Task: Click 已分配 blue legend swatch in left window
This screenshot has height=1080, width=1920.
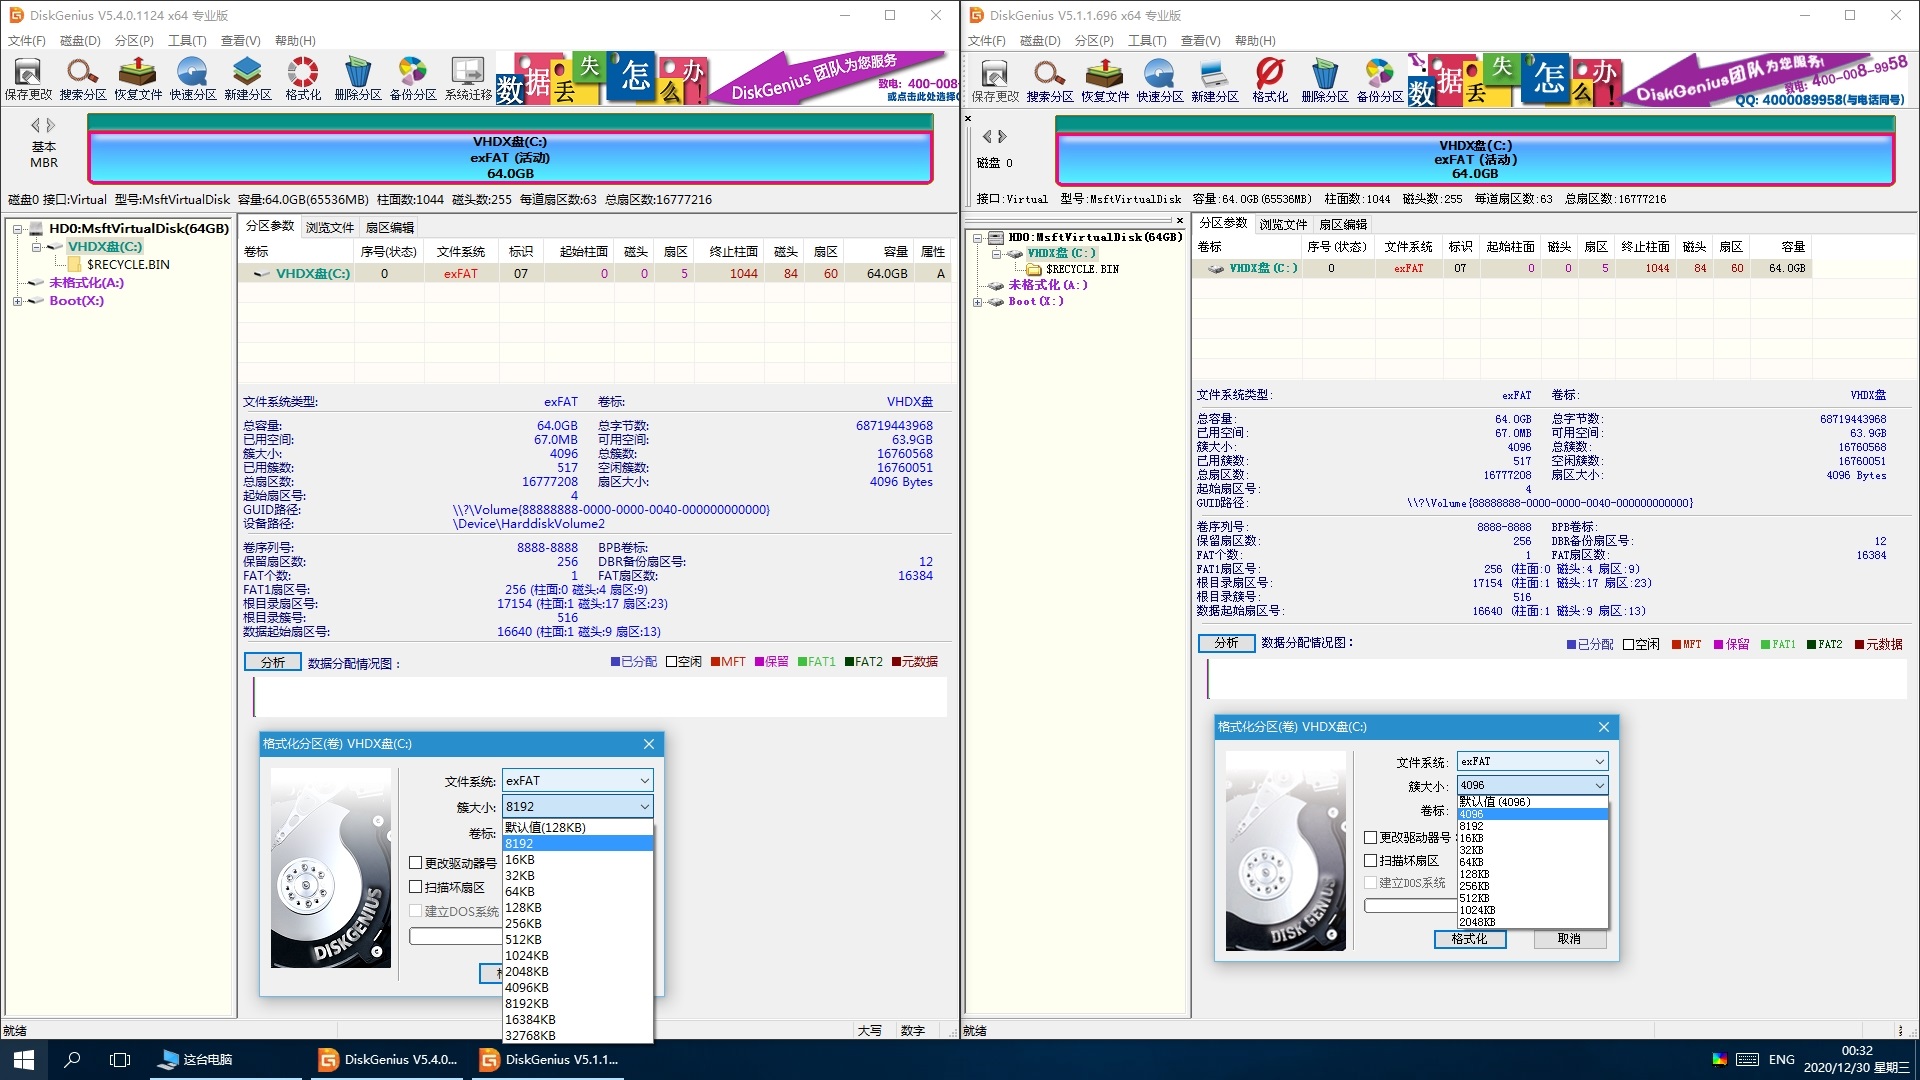Action: click(x=616, y=662)
